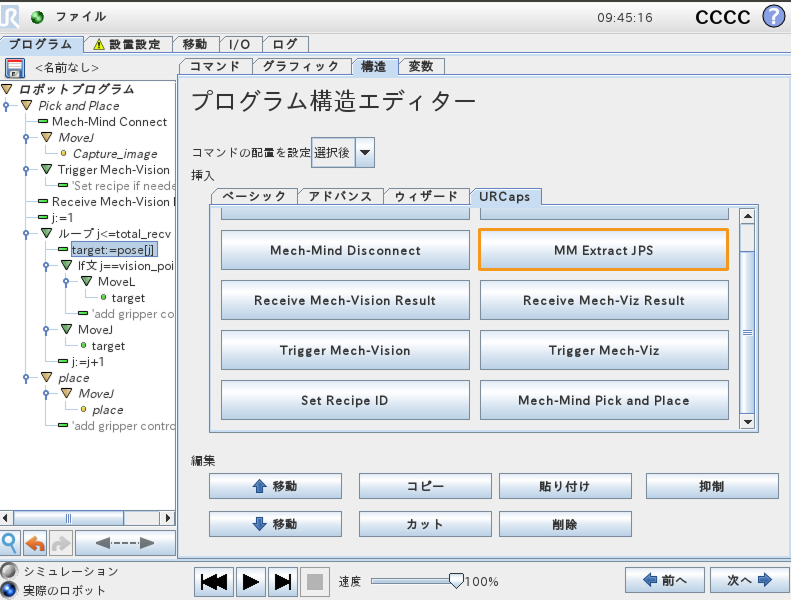Collapse the ロボットプログラム root node
This screenshot has height=600, width=791.
click(x=7, y=89)
